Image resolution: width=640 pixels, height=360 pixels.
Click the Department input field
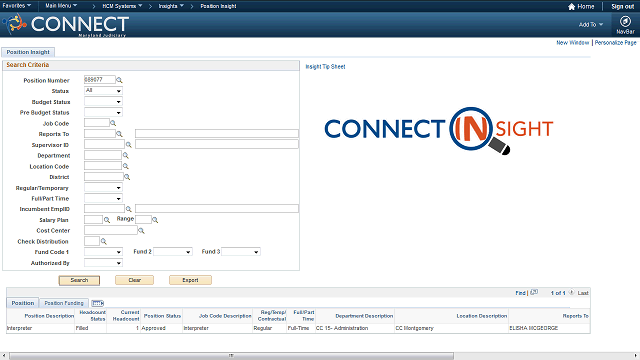[x=103, y=155]
